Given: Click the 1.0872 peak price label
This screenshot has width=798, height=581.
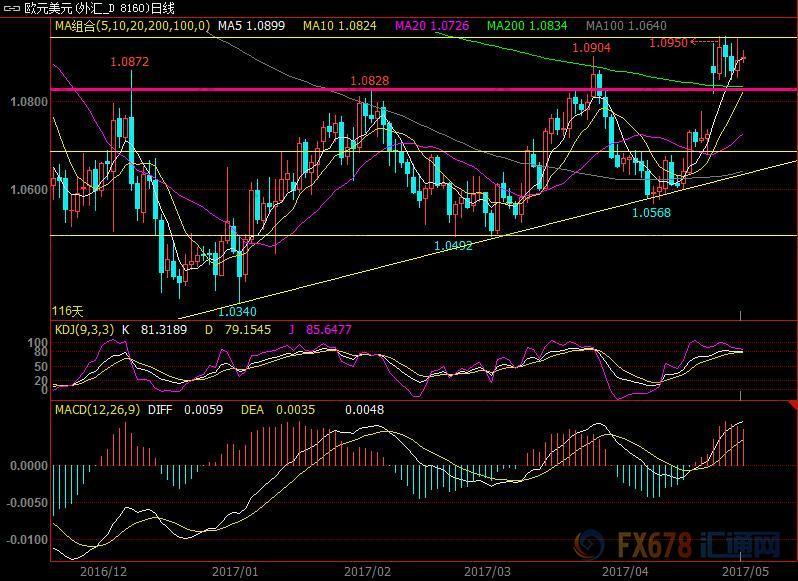Looking at the screenshot, I should 130,62.
